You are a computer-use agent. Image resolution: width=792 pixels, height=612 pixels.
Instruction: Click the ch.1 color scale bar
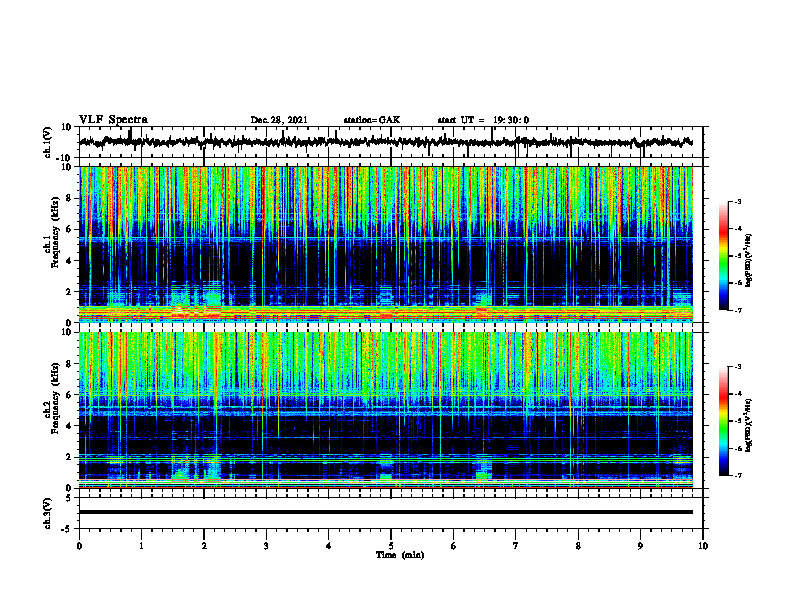point(724,256)
